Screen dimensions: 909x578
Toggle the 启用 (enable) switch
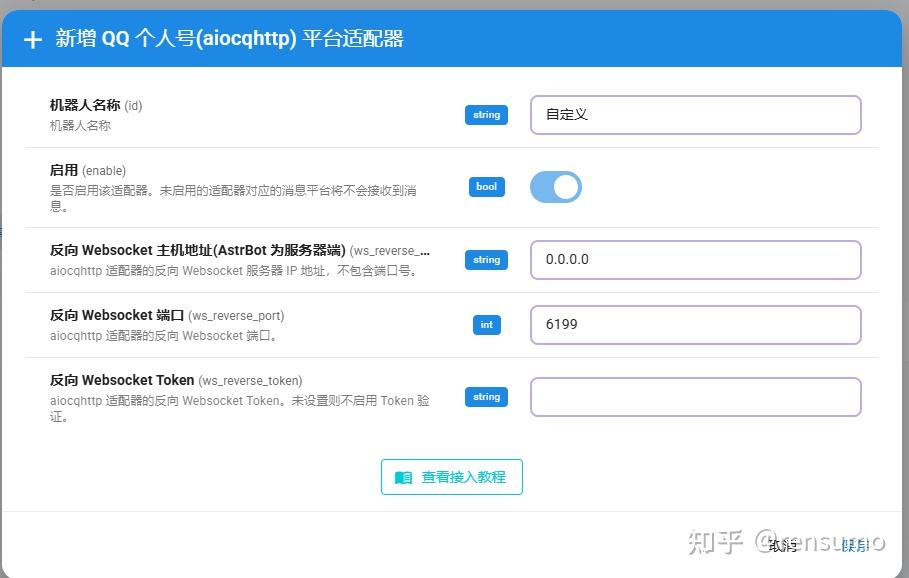click(555, 187)
